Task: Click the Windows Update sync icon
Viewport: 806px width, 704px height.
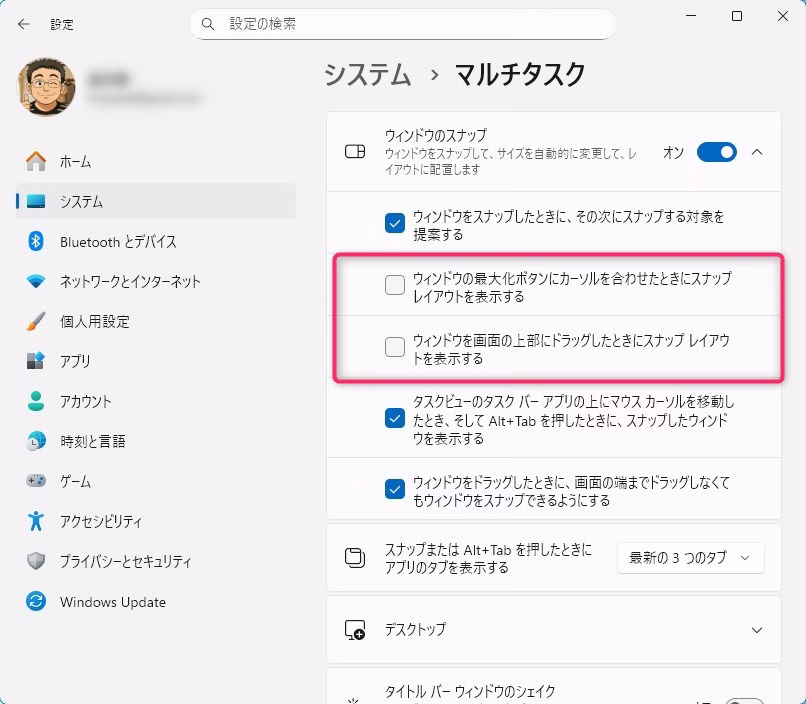Action: pos(36,602)
